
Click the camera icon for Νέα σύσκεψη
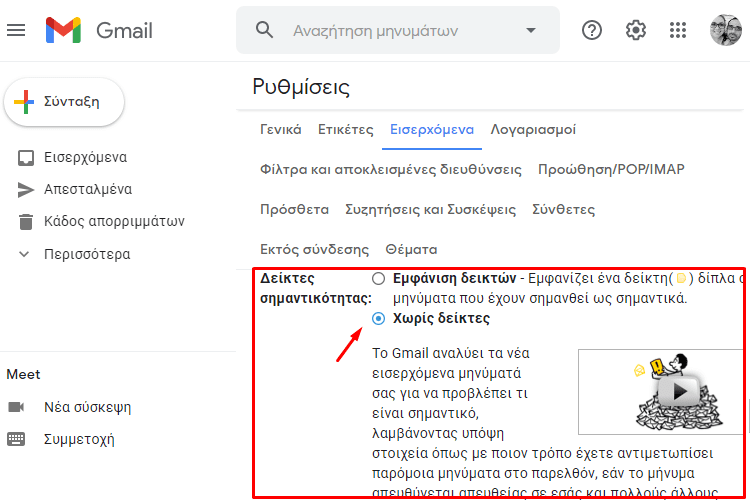click(x=16, y=407)
